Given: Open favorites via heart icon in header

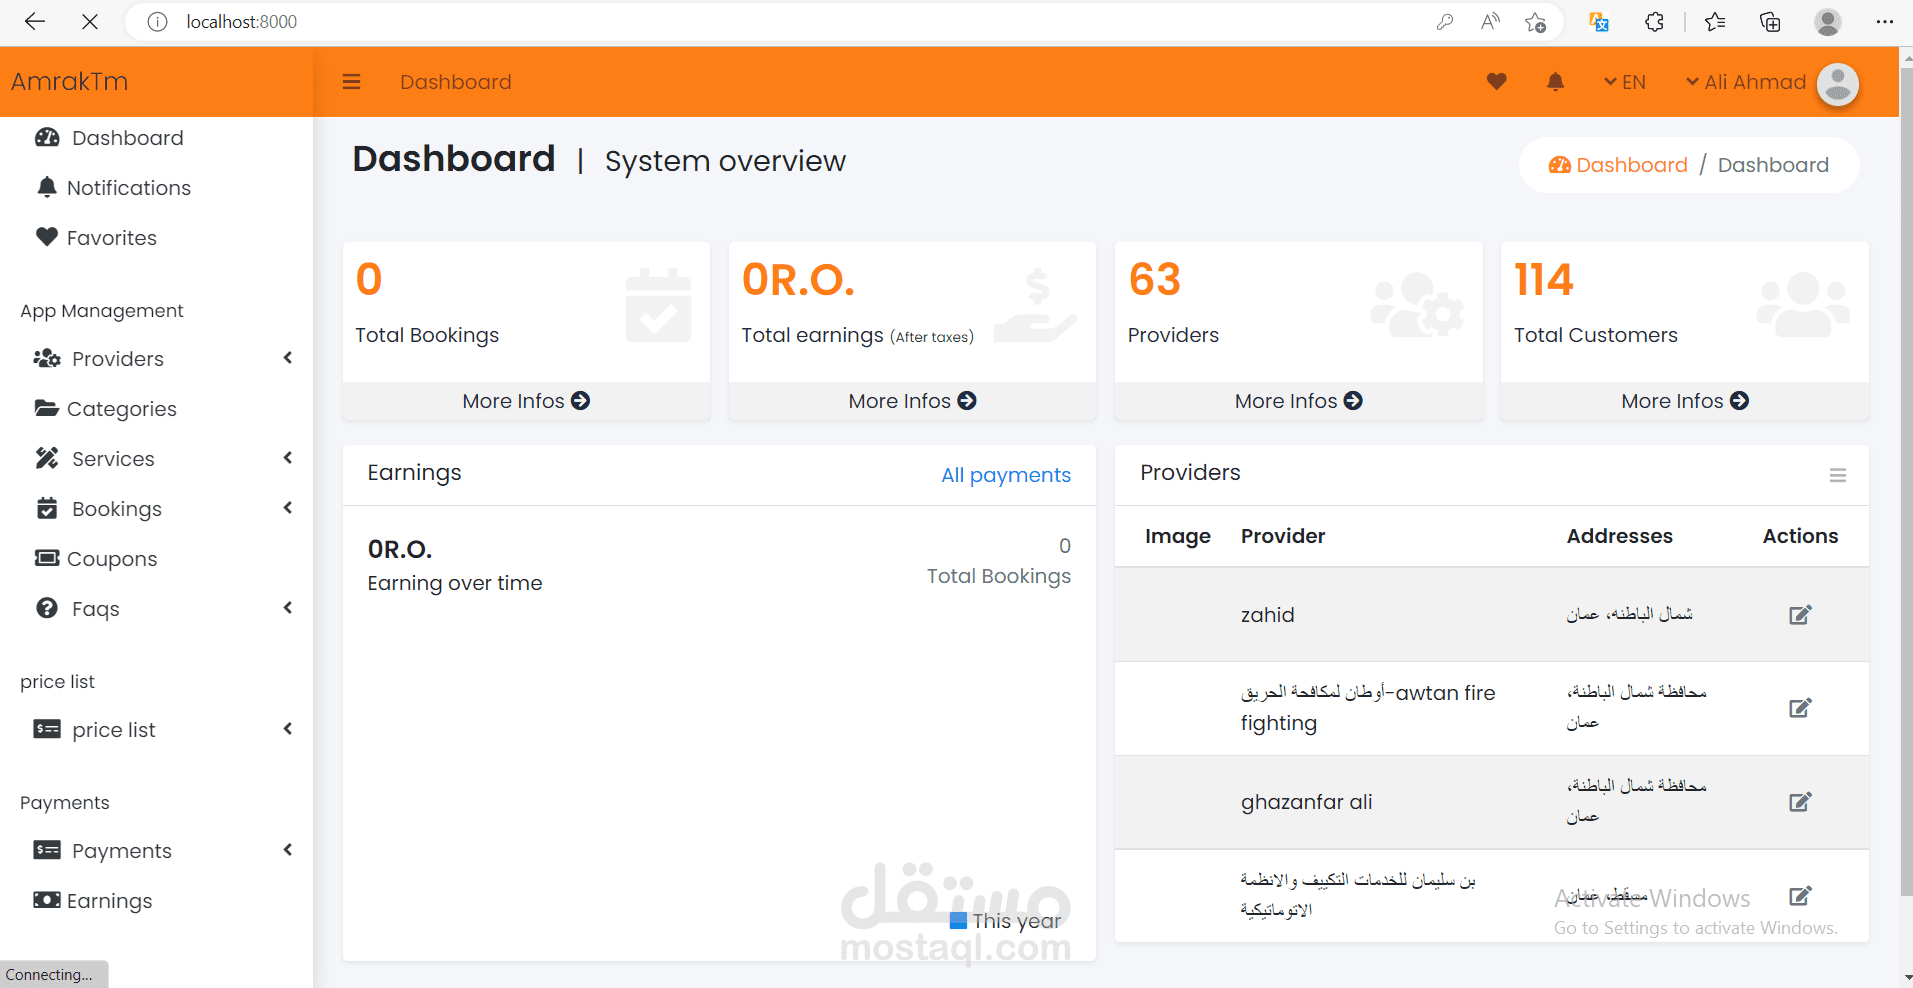Looking at the screenshot, I should (x=1496, y=82).
